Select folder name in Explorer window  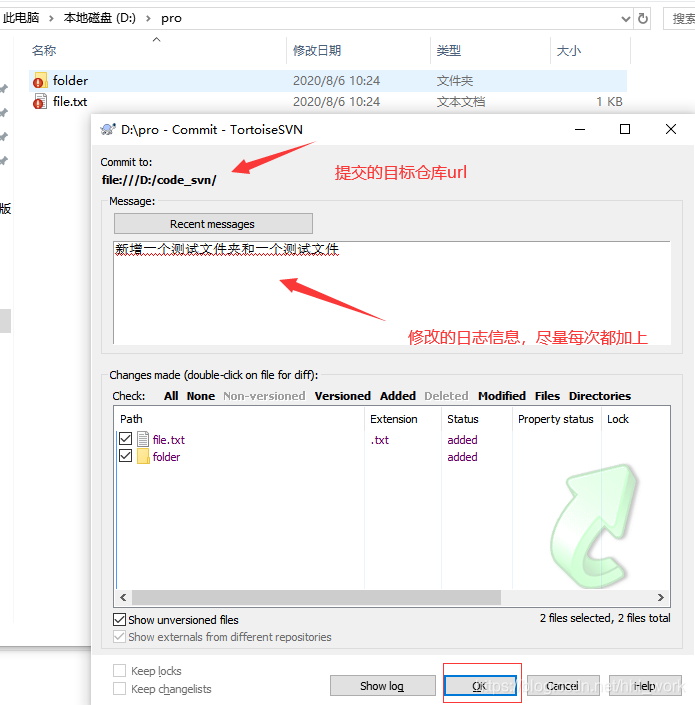[x=70, y=80]
